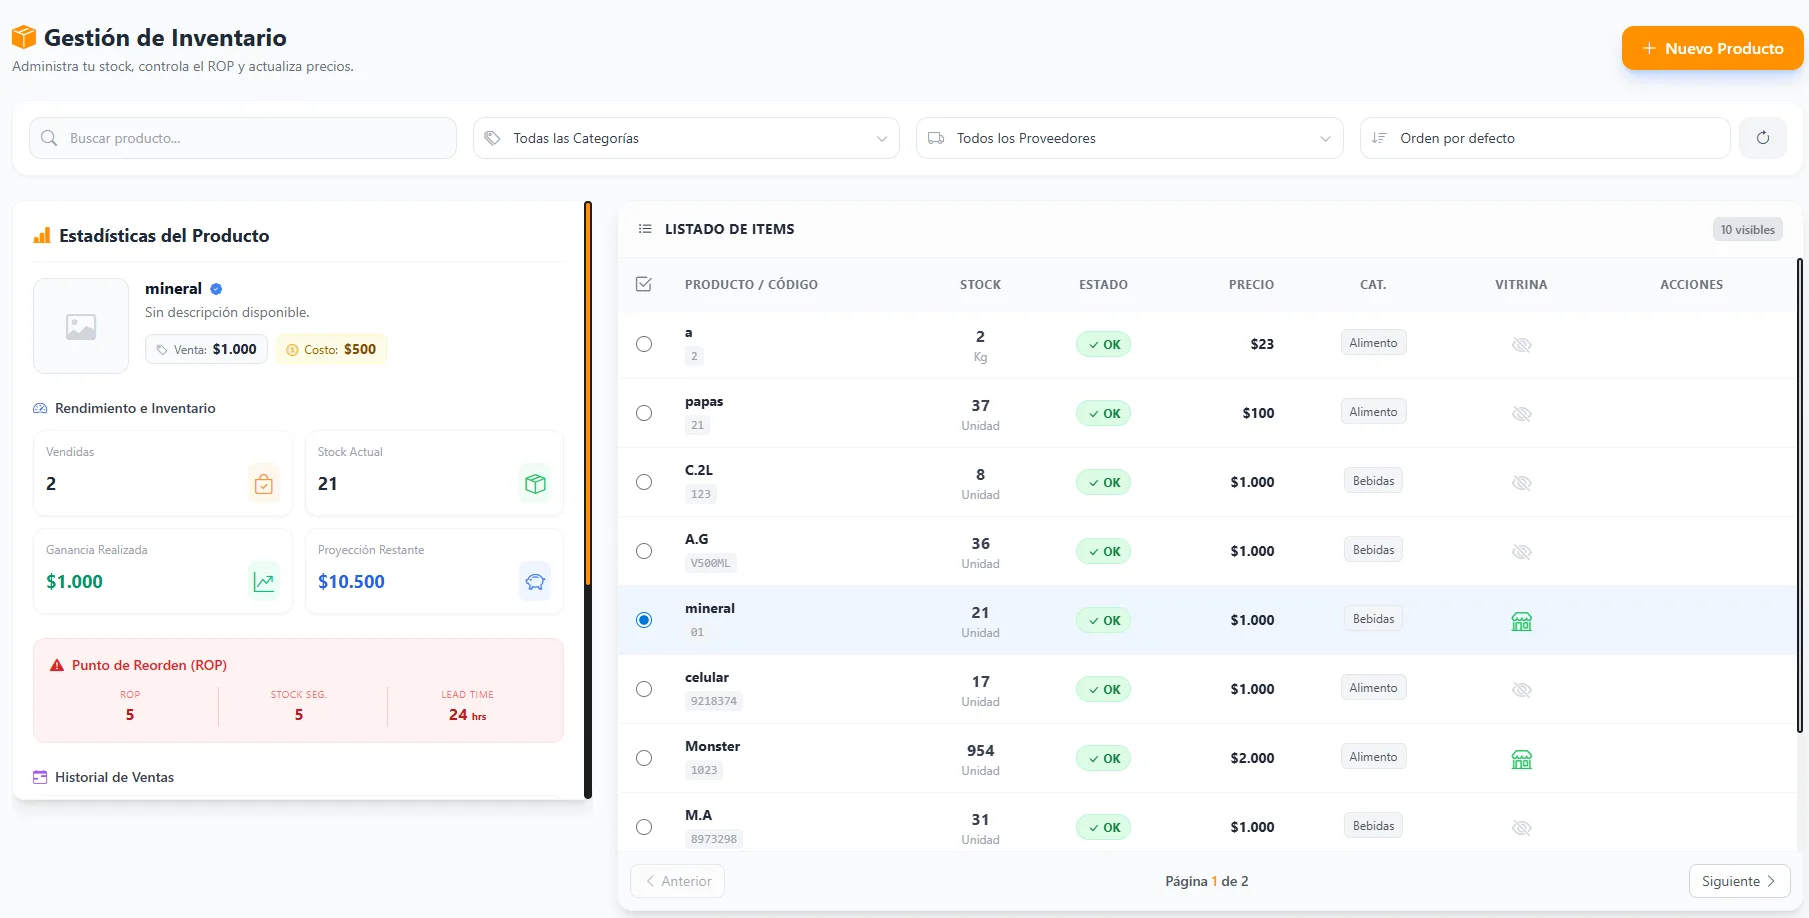Select the radio button for papas

click(x=644, y=413)
